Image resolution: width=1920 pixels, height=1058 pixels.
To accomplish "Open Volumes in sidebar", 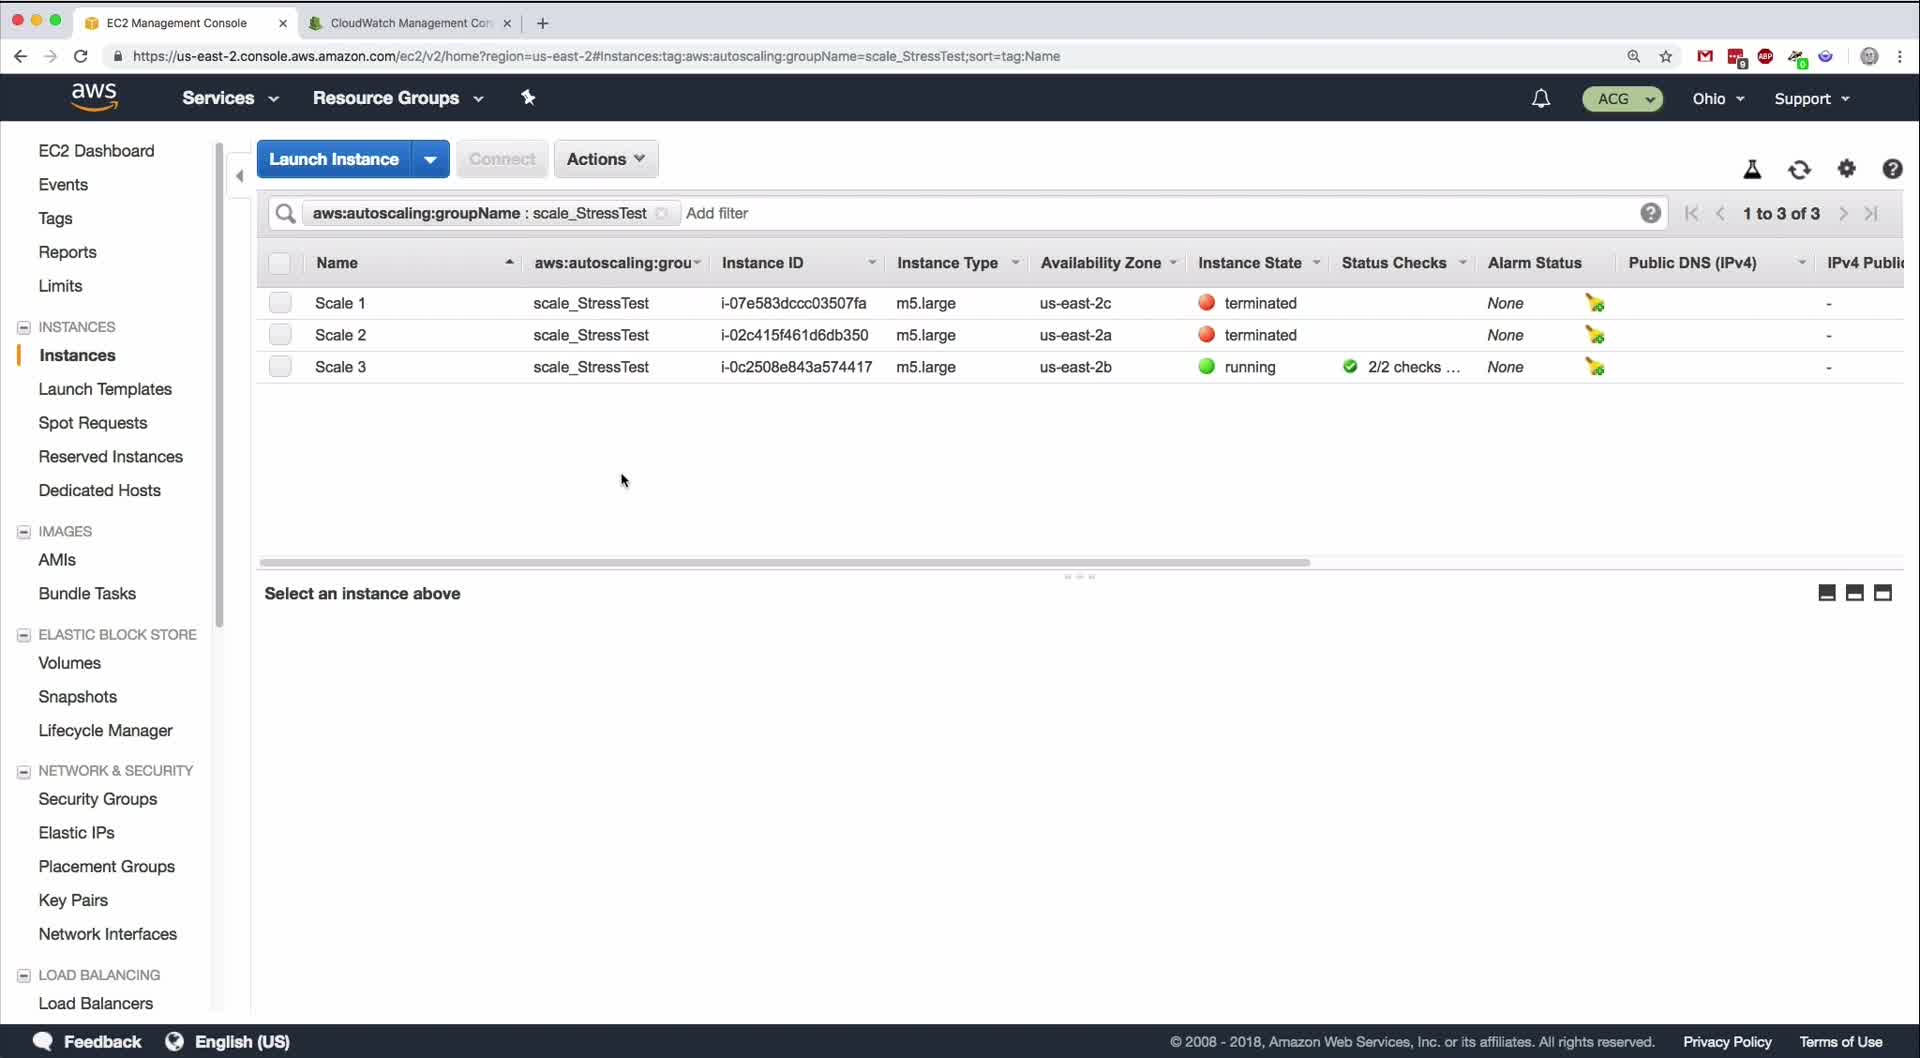I will pyautogui.click(x=69, y=663).
